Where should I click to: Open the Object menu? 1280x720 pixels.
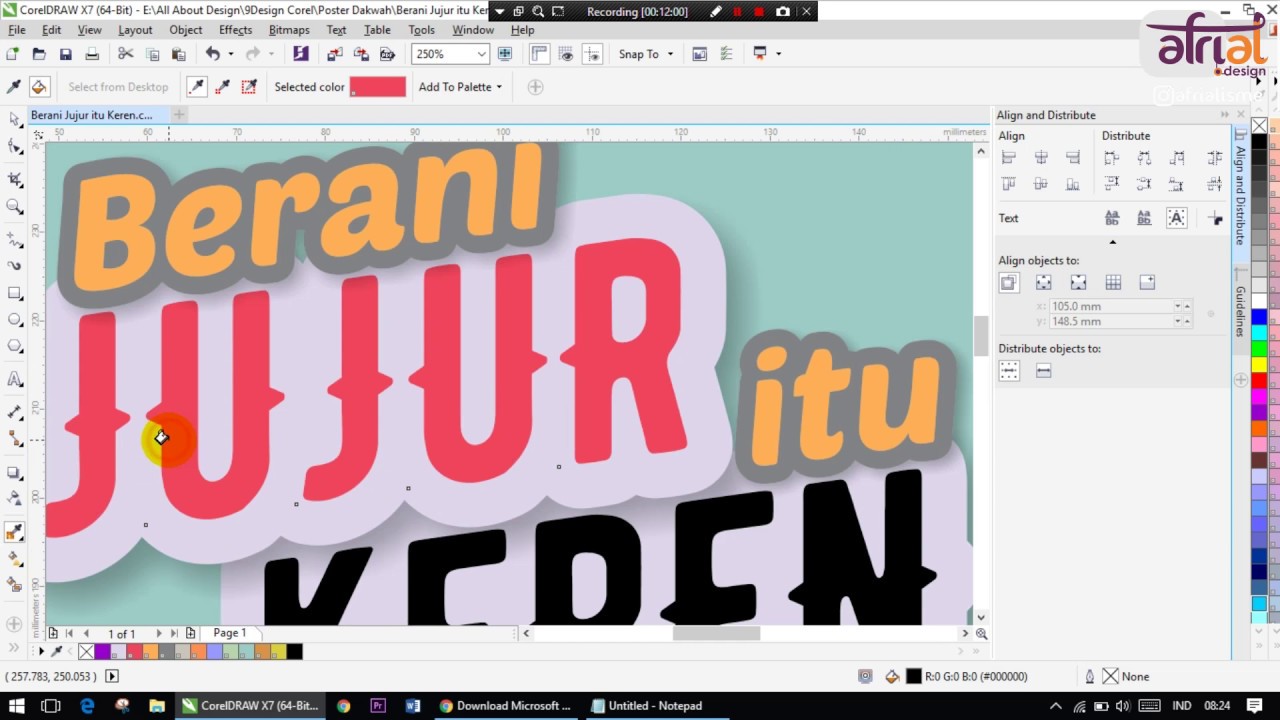(x=186, y=30)
